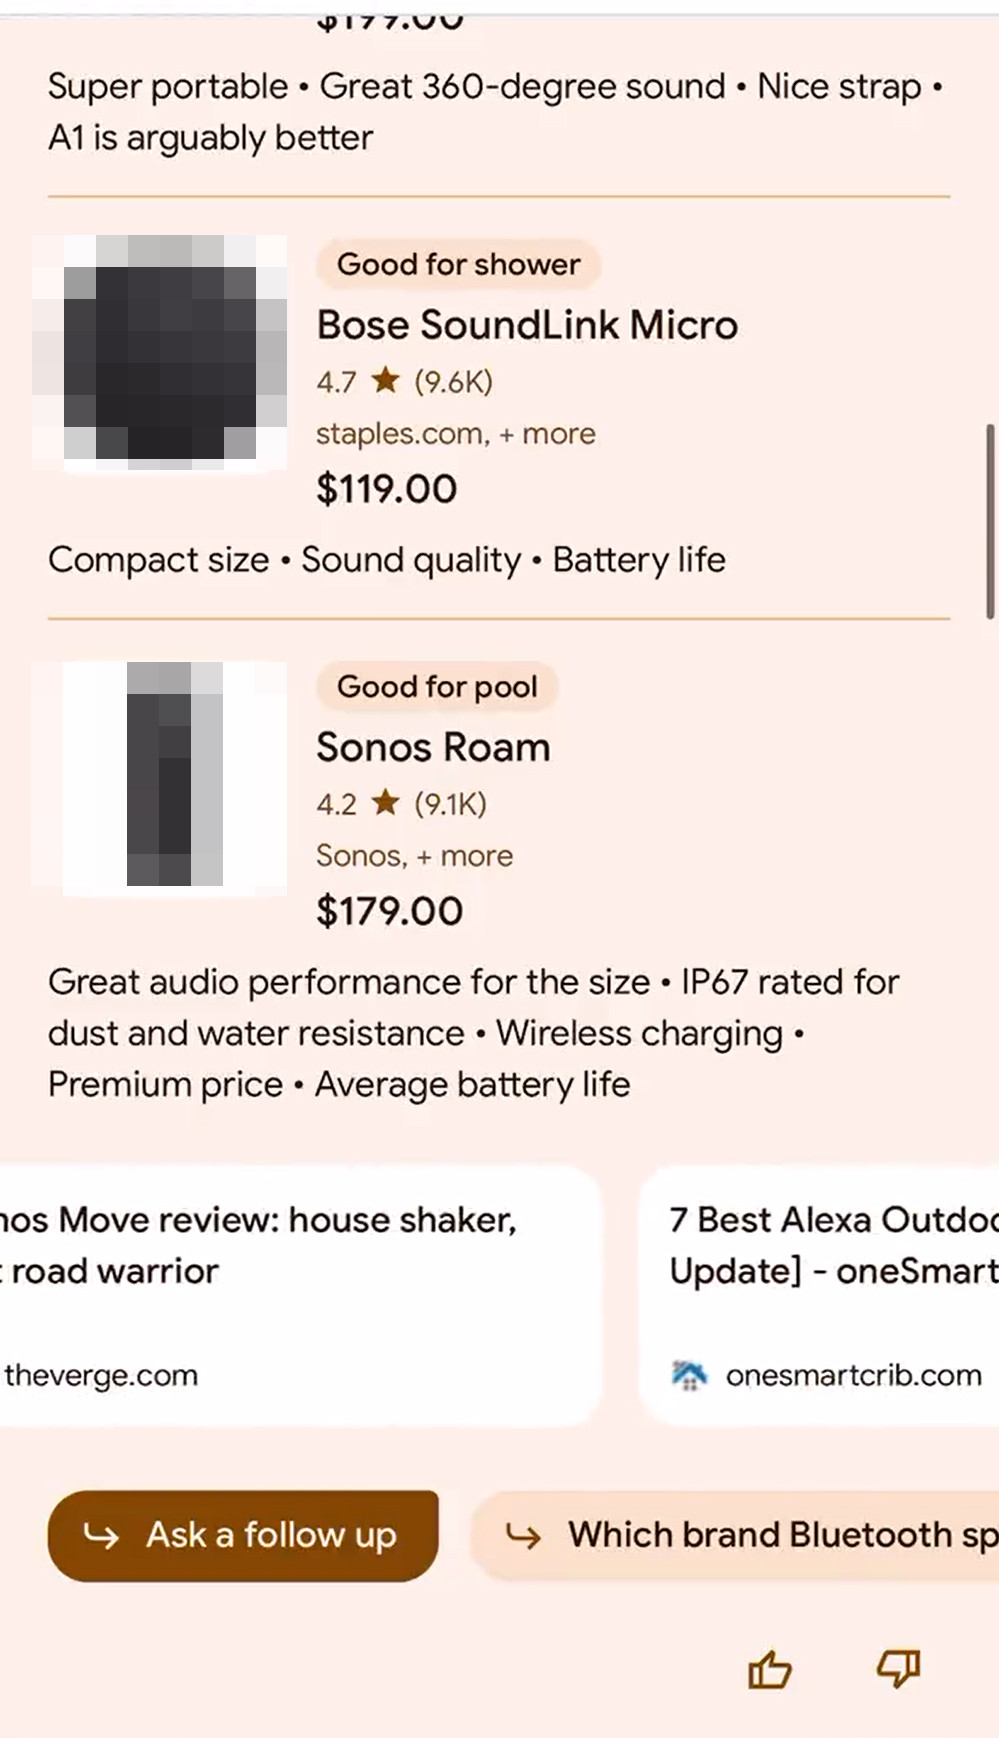Expand Sonos, + more sellers list

pyautogui.click(x=414, y=856)
